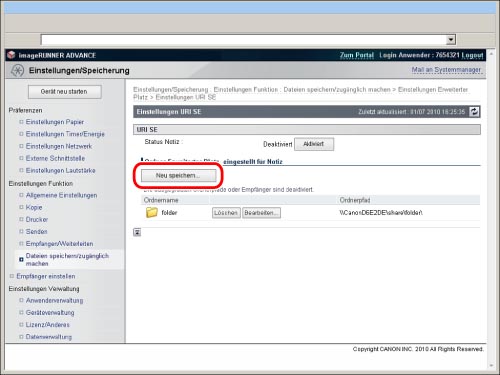Click the folder name text 'folder'
Viewport: 500px width, 375px height.
click(169, 213)
